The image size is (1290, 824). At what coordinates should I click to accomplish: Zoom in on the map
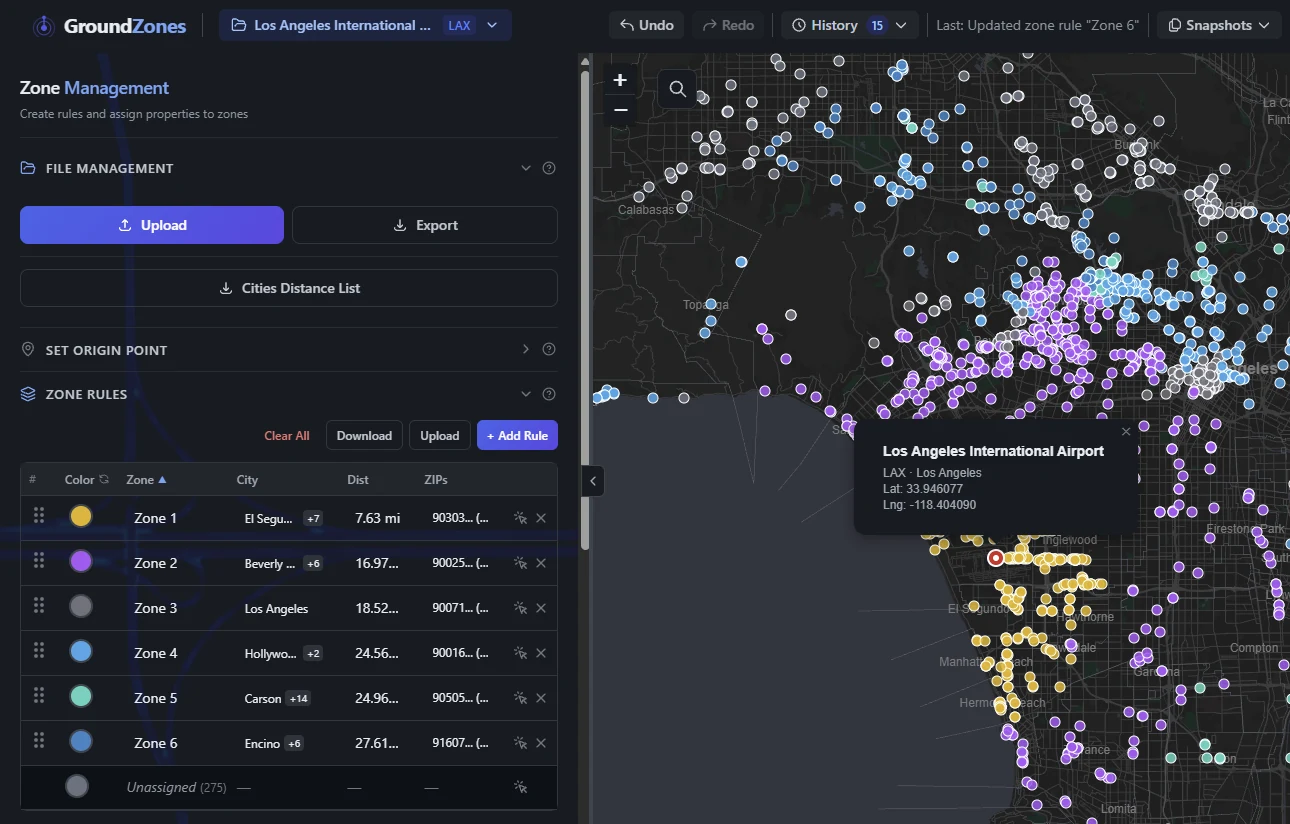(620, 80)
